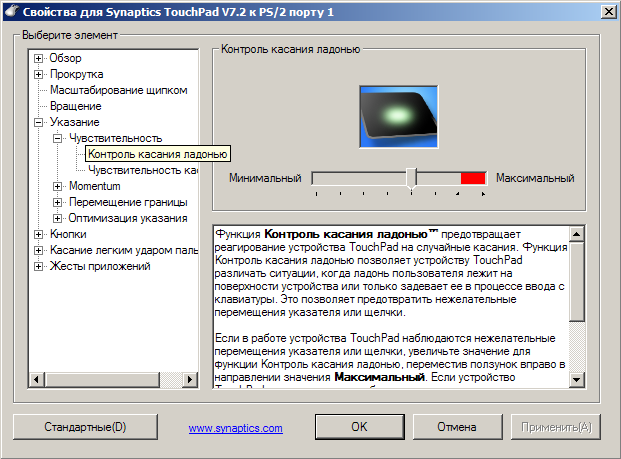The width and height of the screenshot is (621, 459).
Task: Select the Перемещение границы tree label
Action: (x=128, y=202)
